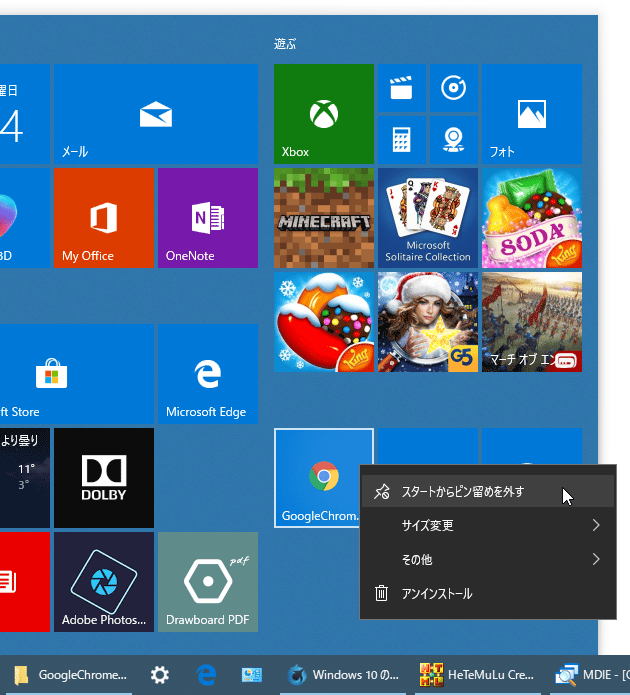Open the Candy Crush Saga snowy tile
This screenshot has width=630, height=695.
coord(324,322)
